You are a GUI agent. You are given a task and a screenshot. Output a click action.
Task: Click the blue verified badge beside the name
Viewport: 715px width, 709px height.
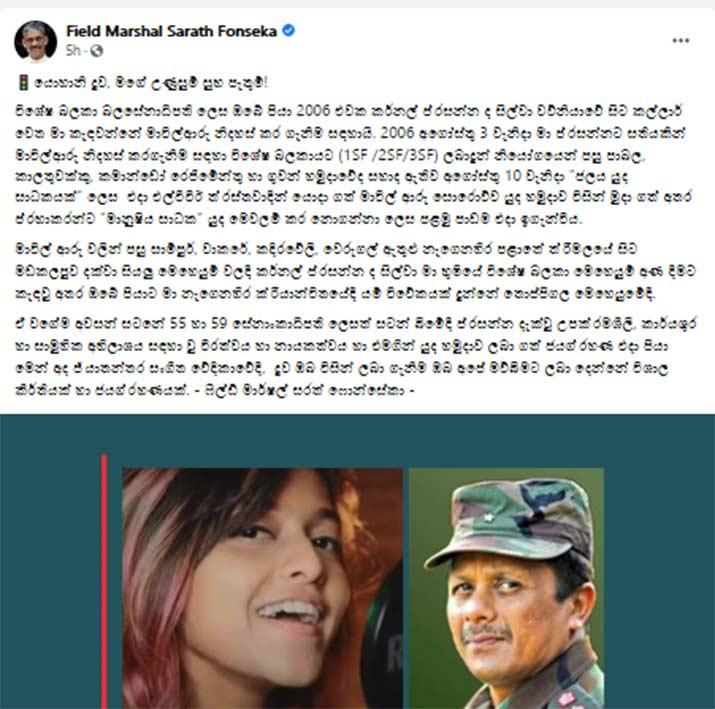[289, 31]
